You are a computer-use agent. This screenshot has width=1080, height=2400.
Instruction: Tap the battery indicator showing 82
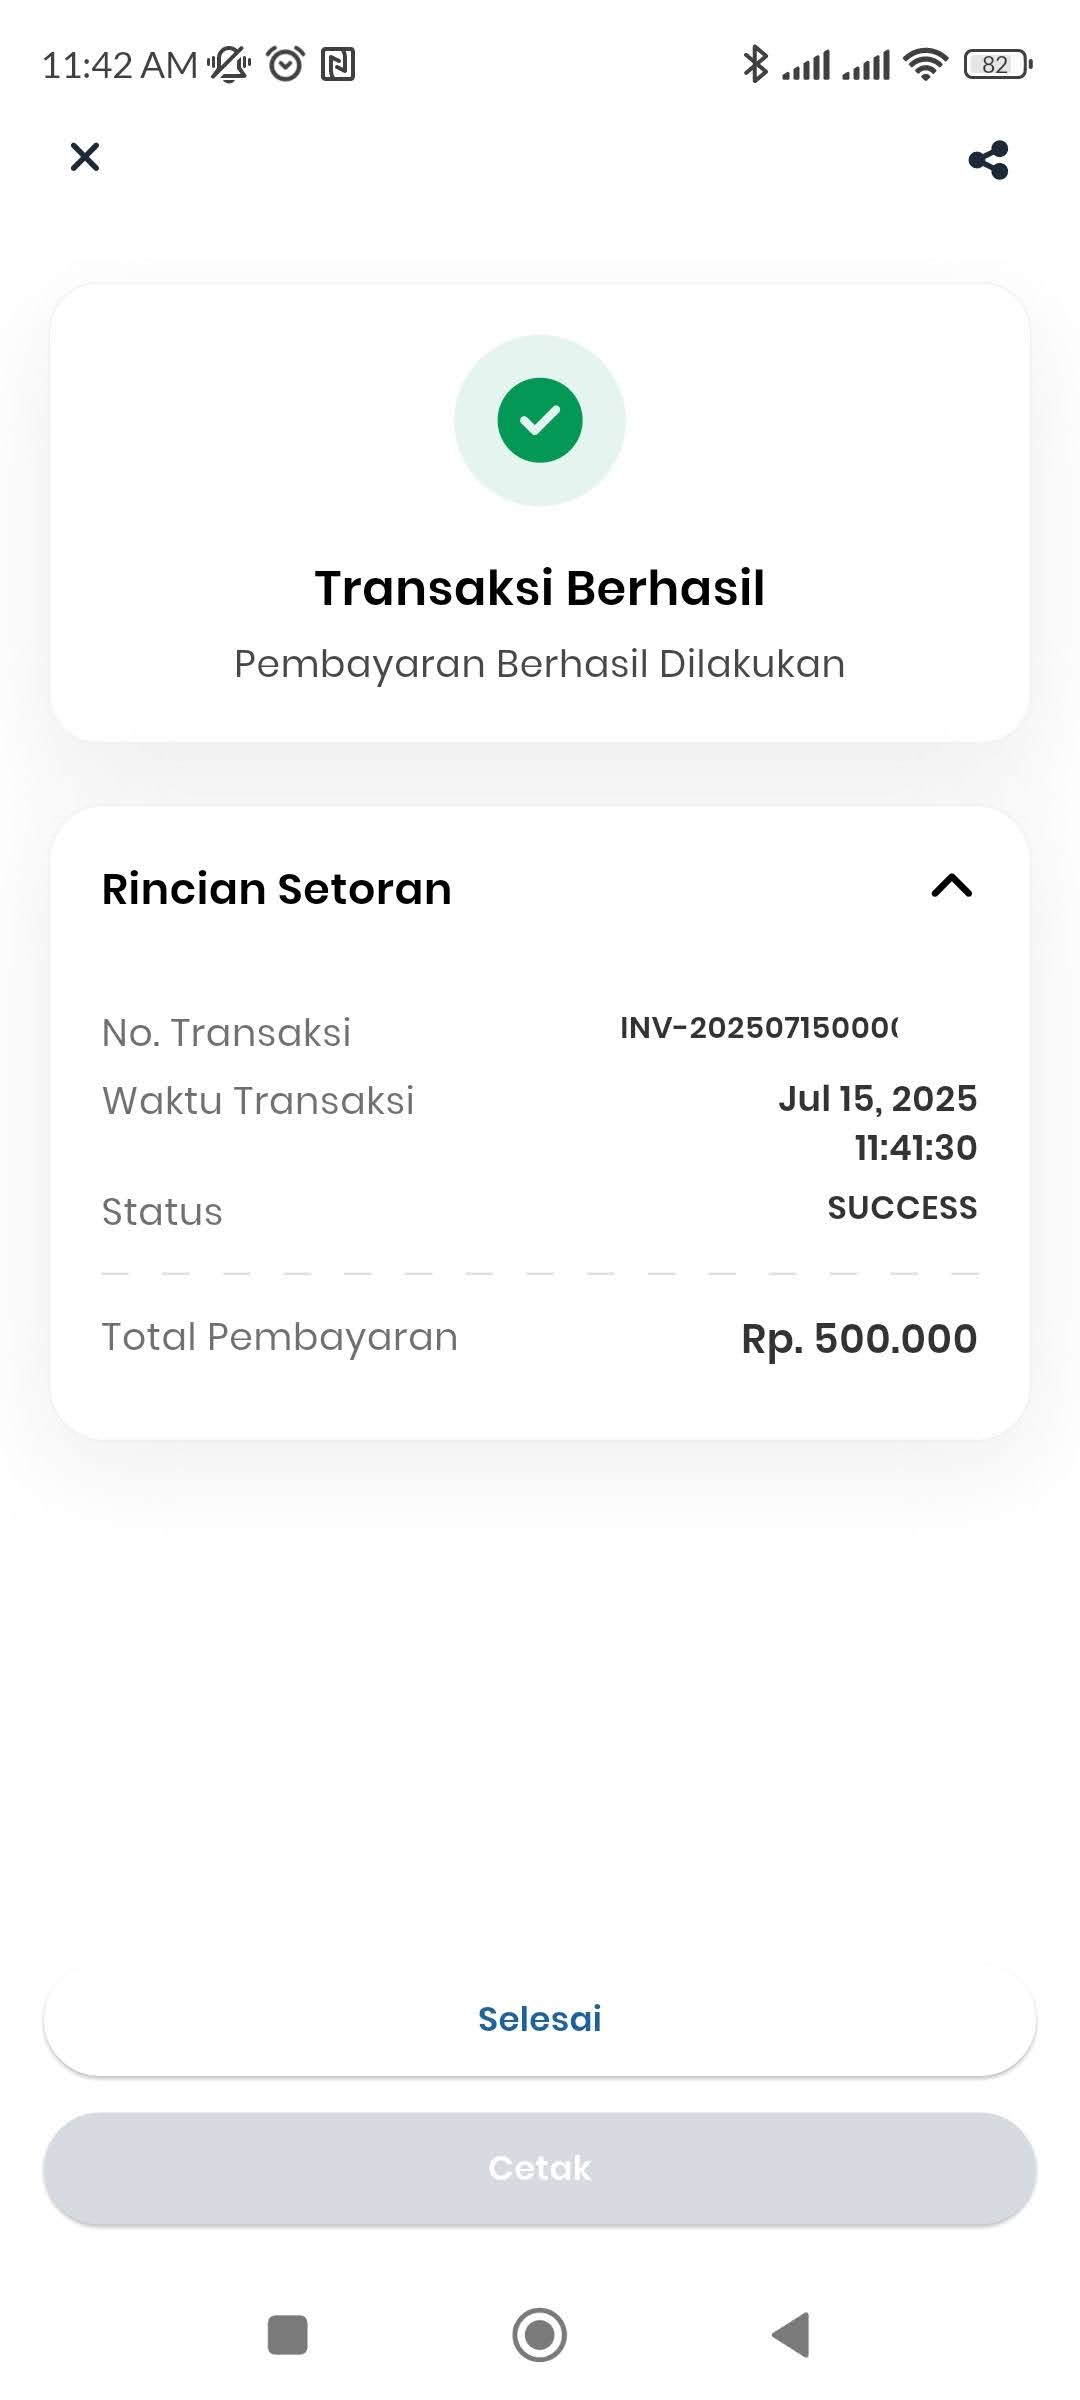pyautogui.click(x=997, y=64)
